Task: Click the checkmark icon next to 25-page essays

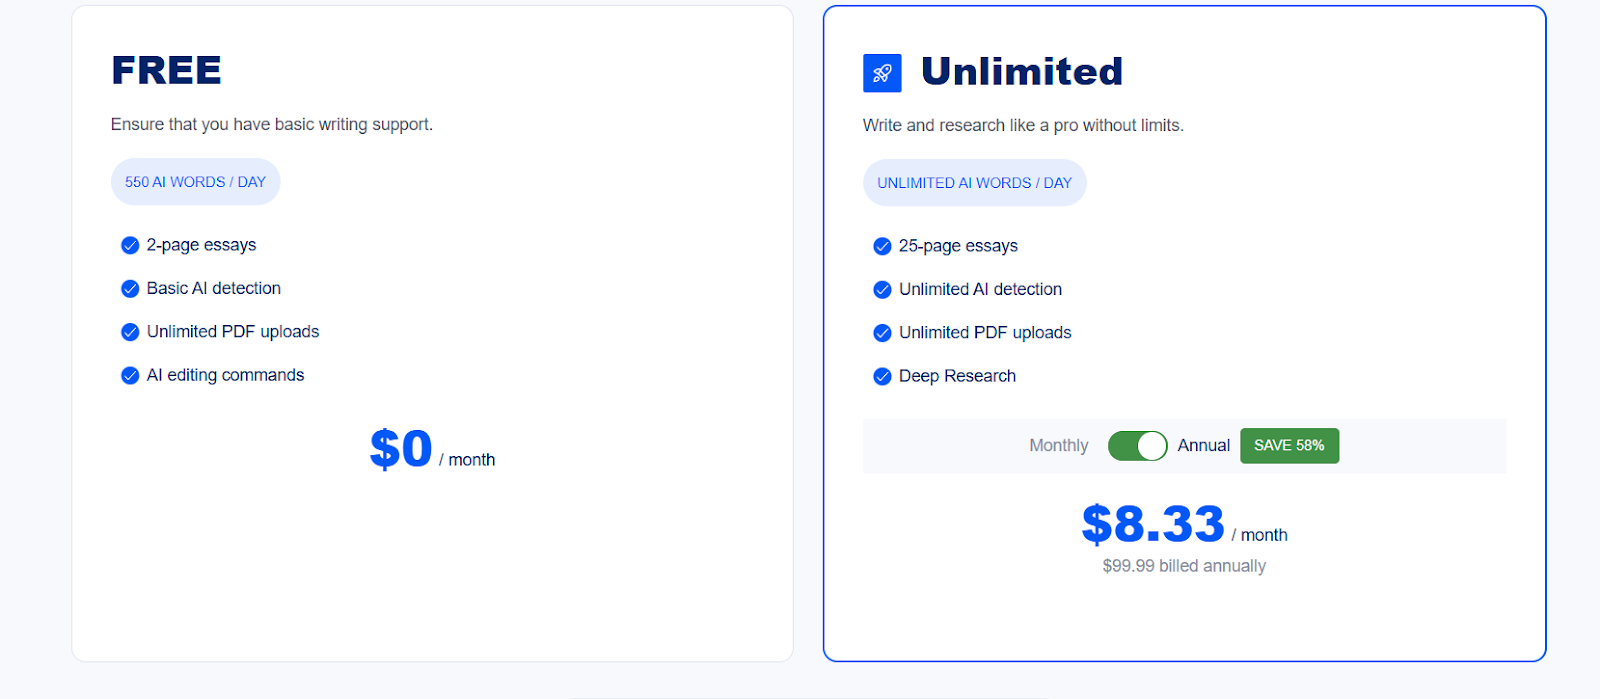Action: pyautogui.click(x=882, y=247)
